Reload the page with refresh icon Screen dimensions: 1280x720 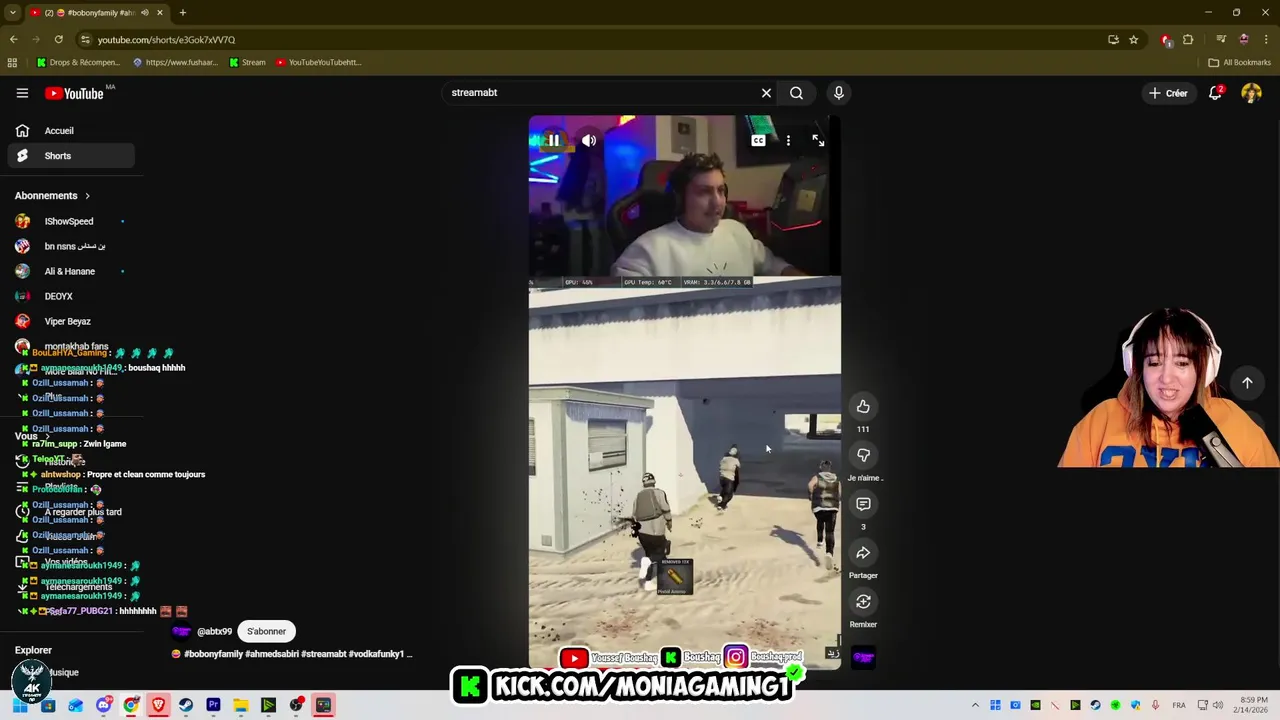59,40
